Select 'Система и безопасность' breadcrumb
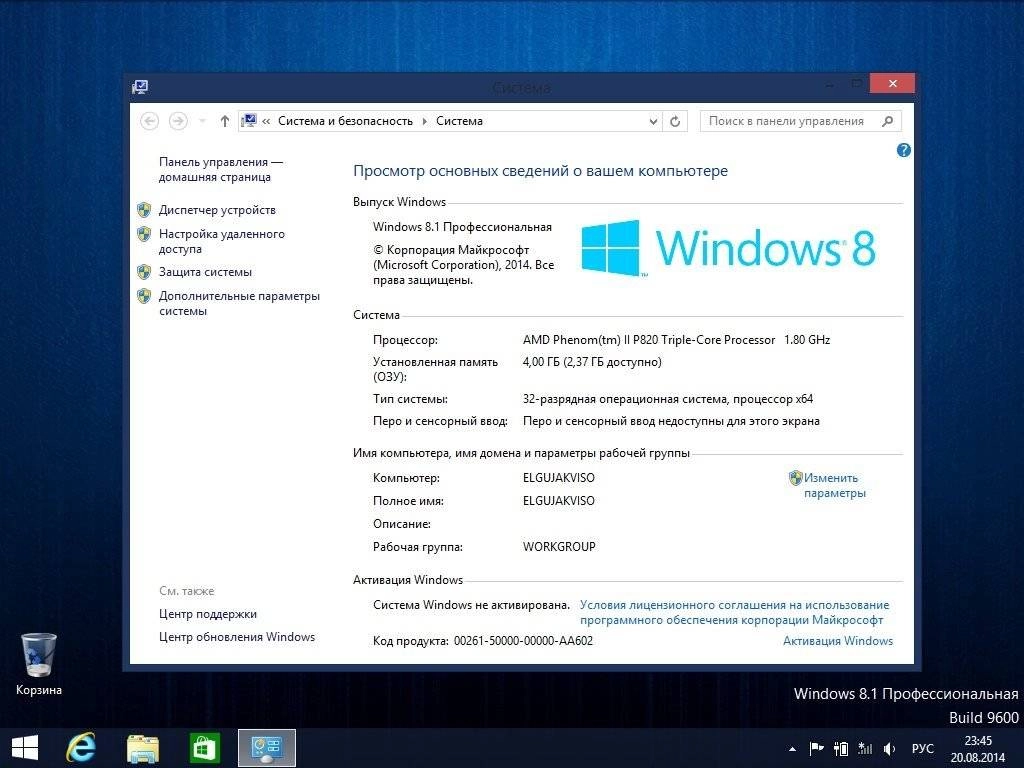Image resolution: width=1024 pixels, height=768 pixels. coord(345,121)
